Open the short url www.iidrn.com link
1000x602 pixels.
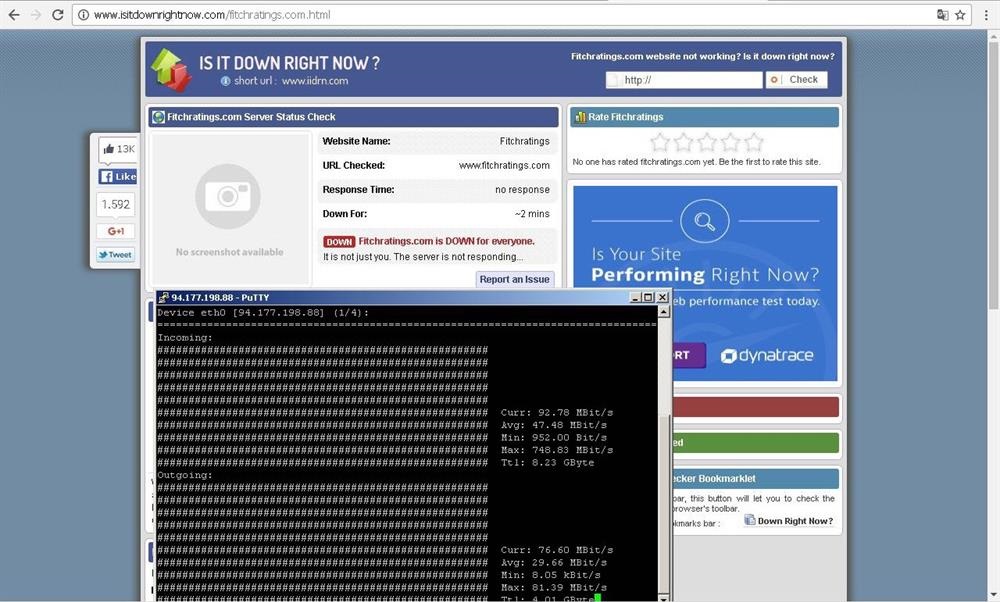[315, 81]
